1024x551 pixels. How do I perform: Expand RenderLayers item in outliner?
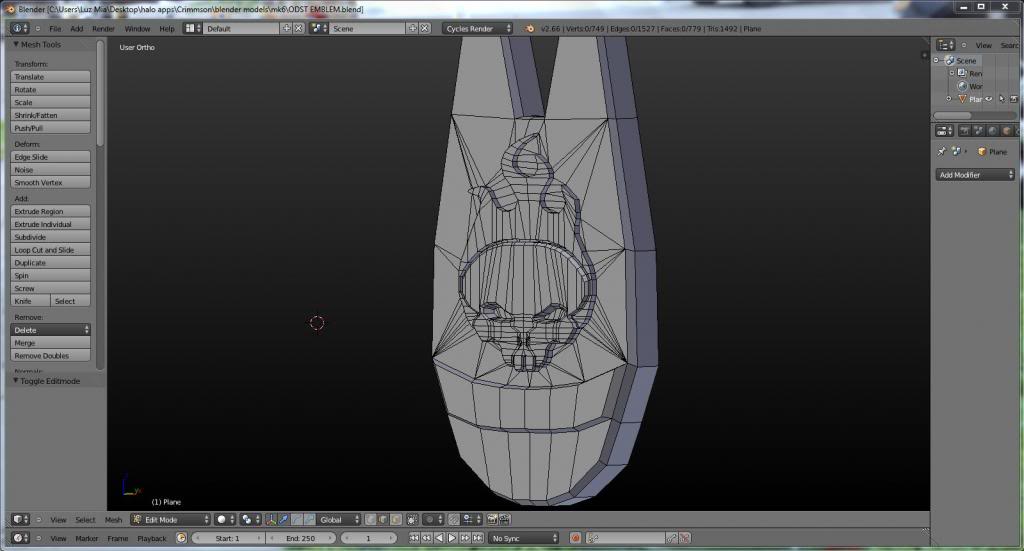tap(952, 73)
